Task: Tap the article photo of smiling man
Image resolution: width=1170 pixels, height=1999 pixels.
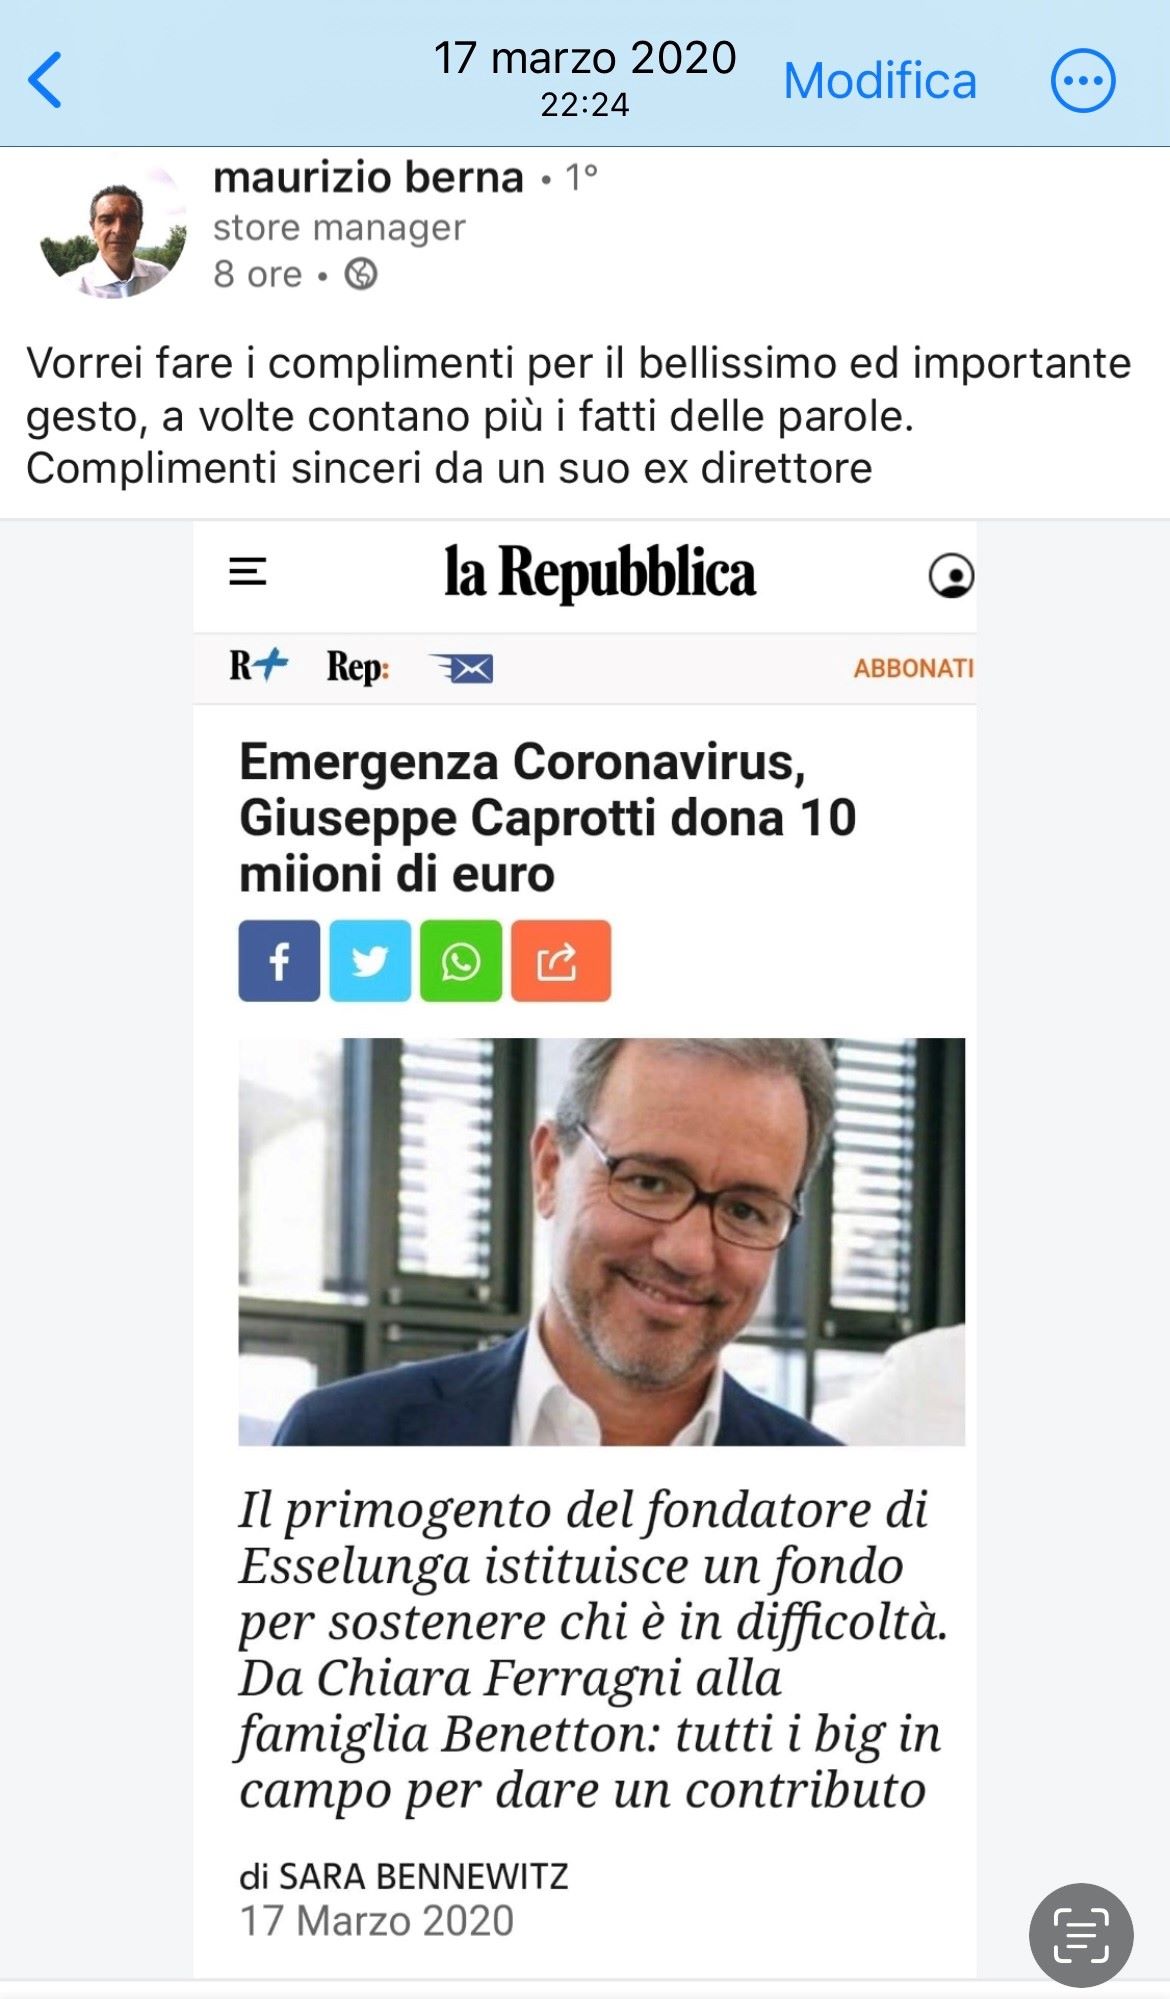Action: pyautogui.click(x=601, y=1241)
